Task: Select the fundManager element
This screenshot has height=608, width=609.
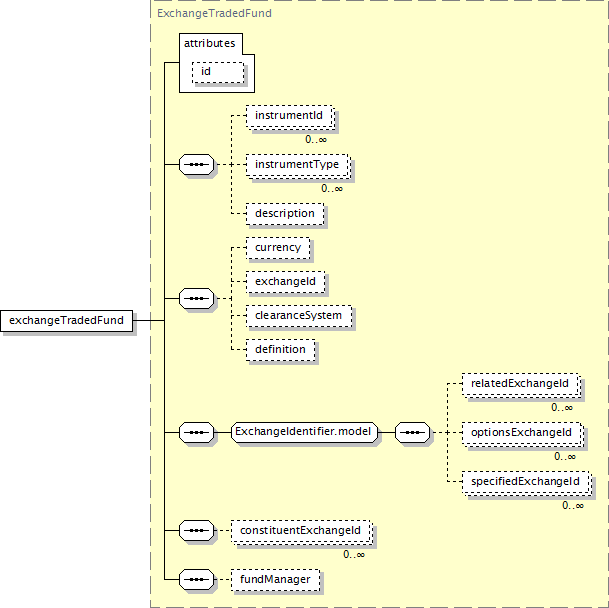Action: pos(275,580)
